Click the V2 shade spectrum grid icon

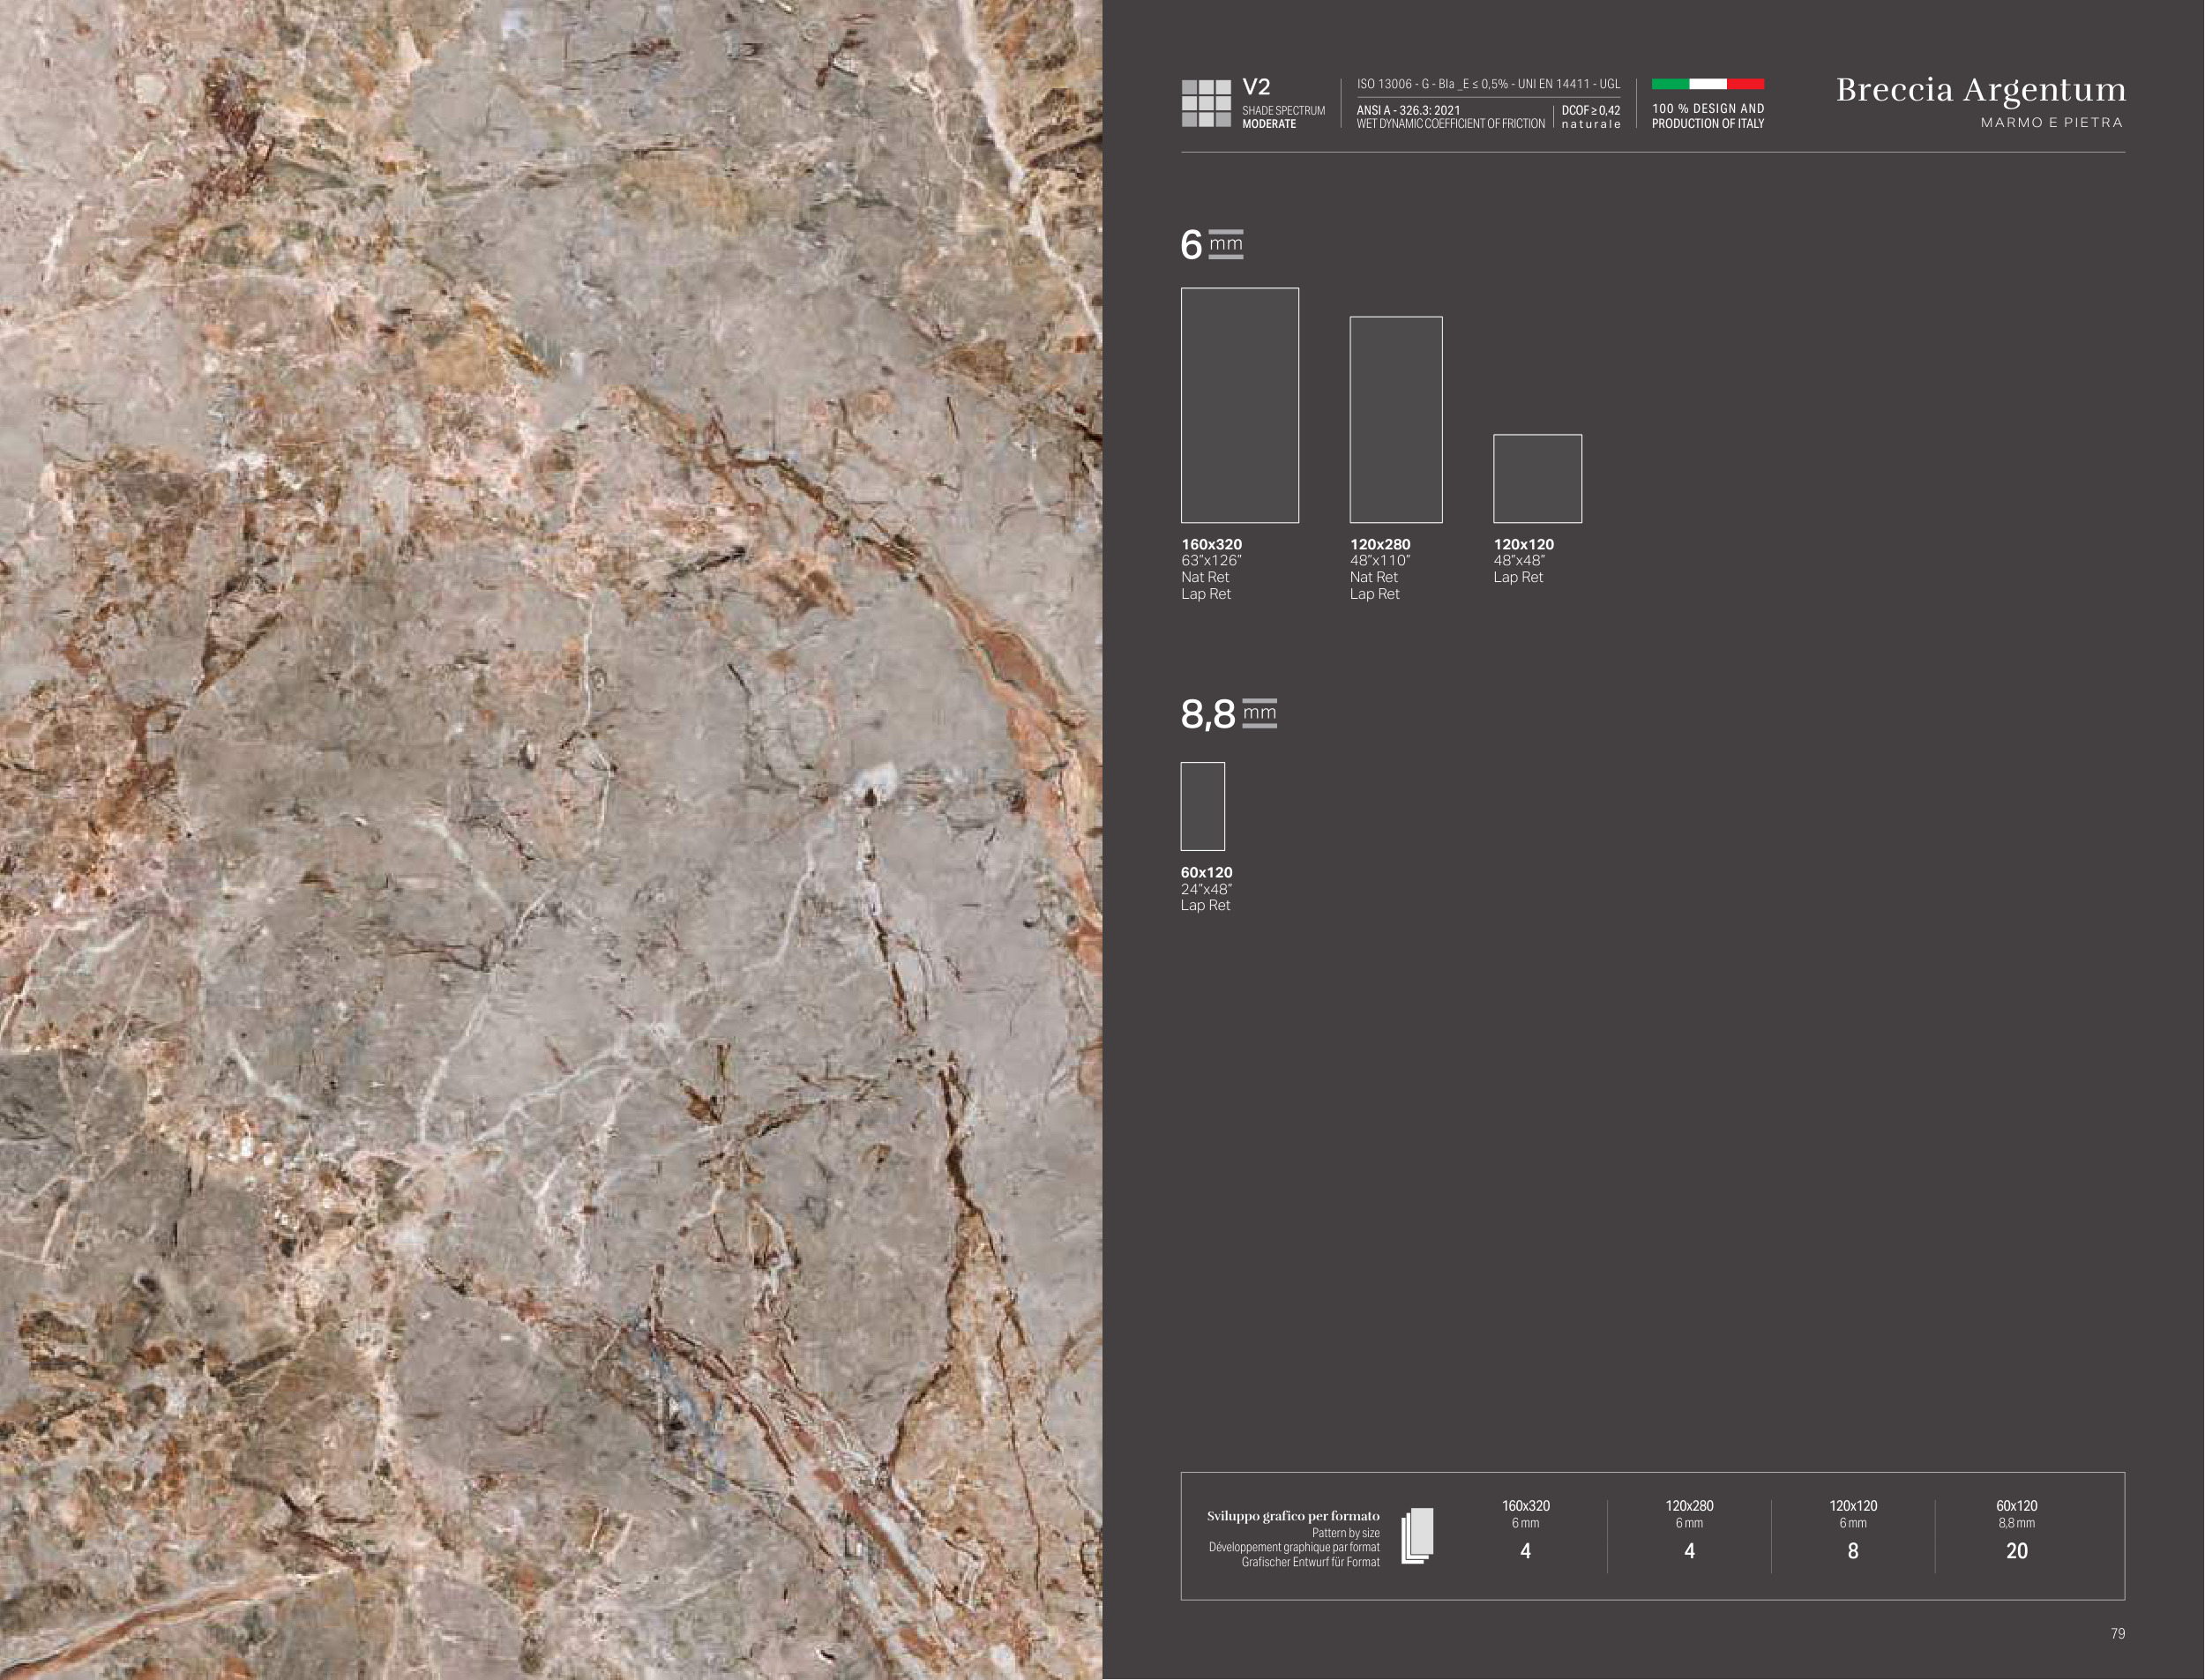(1206, 103)
